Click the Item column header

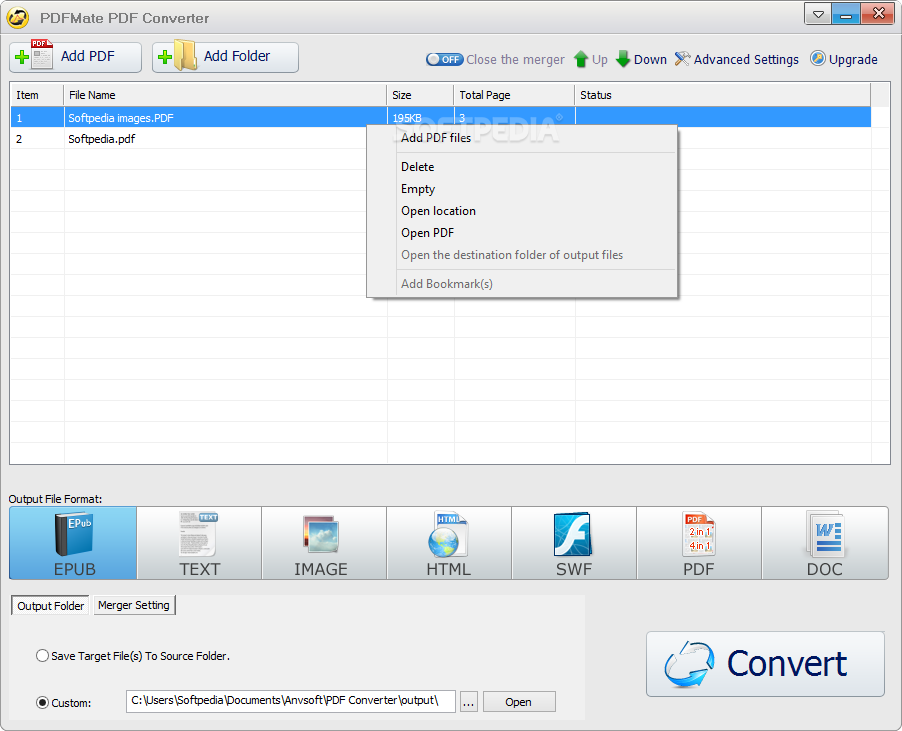(37, 95)
